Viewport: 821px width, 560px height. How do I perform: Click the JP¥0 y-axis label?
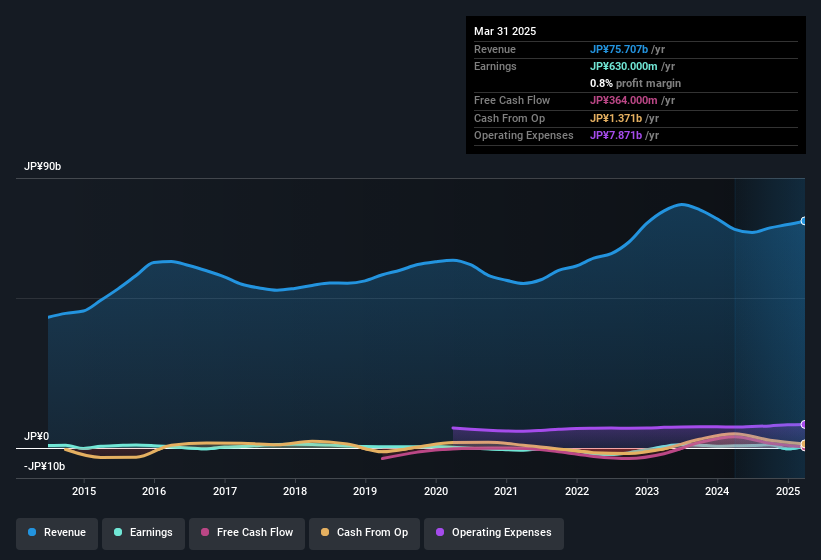(37, 436)
